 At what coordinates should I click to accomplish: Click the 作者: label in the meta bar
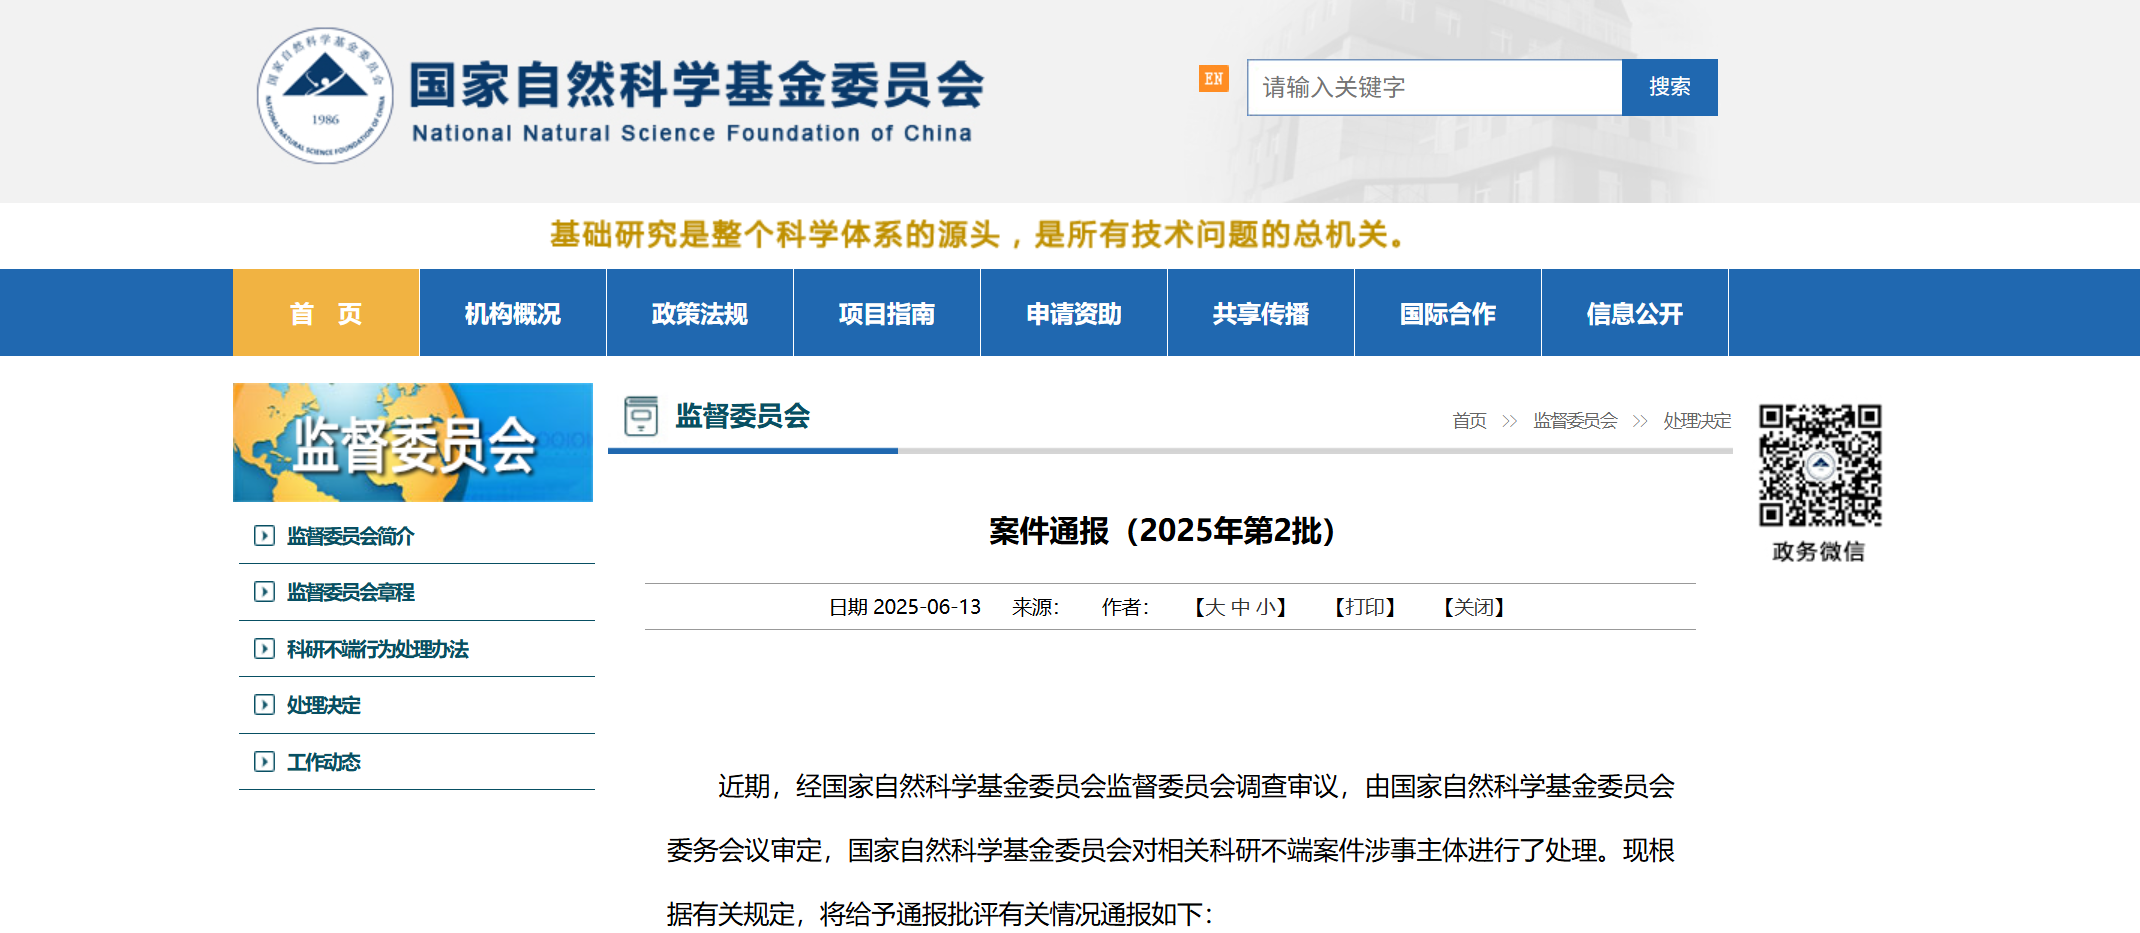tap(1125, 607)
